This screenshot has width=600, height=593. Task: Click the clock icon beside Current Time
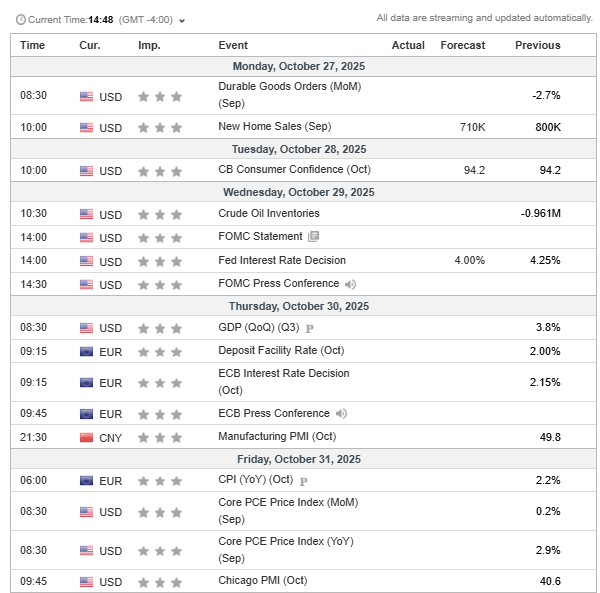(x=19, y=20)
